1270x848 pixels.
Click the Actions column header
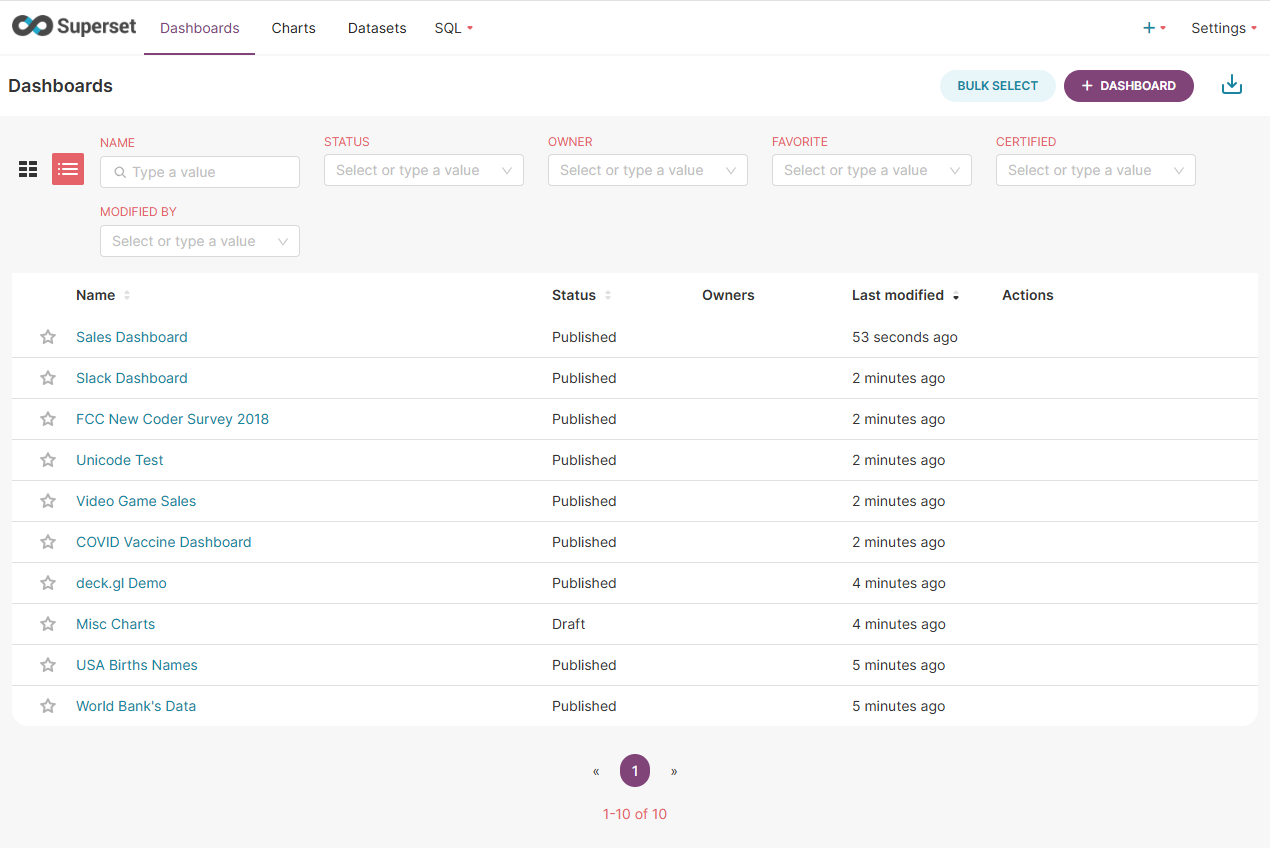tap(1028, 295)
